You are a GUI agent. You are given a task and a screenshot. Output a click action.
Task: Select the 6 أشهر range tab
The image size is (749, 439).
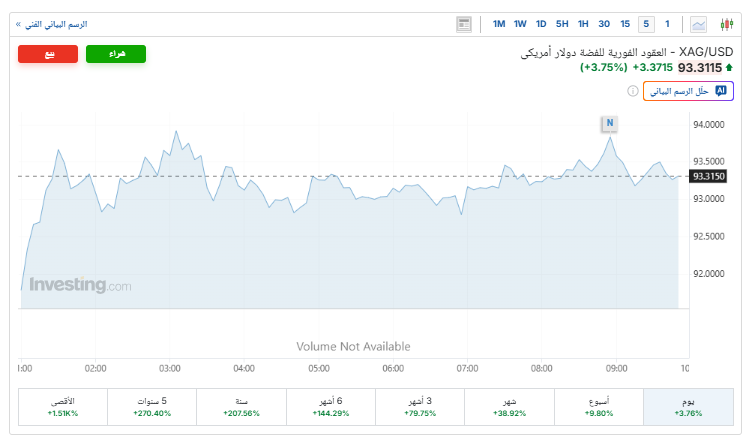pyautogui.click(x=331, y=405)
